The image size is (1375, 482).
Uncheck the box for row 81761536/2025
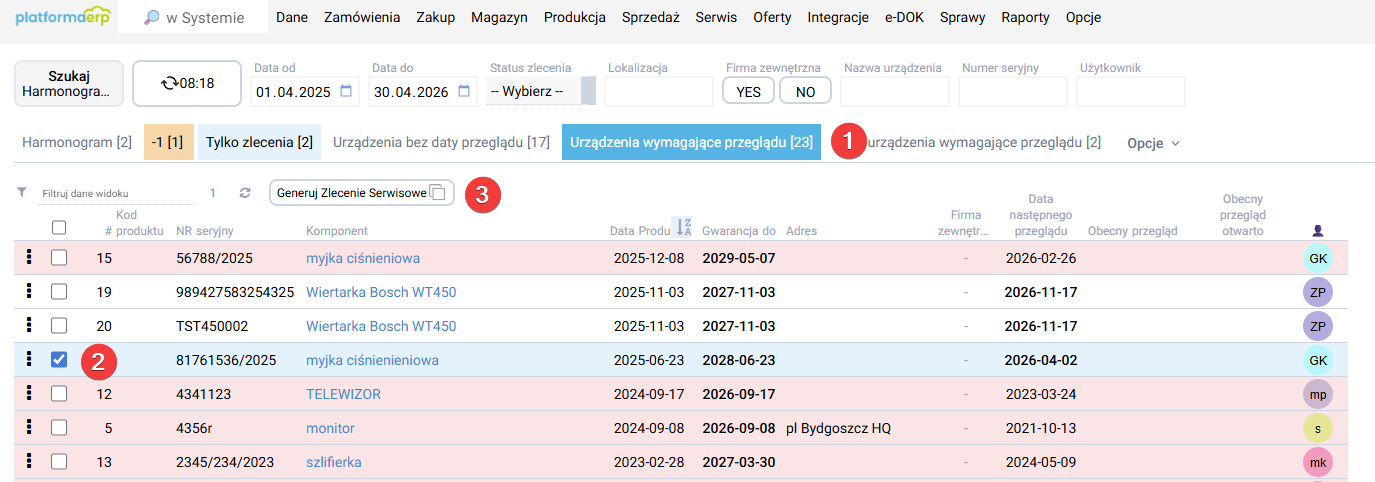point(59,360)
